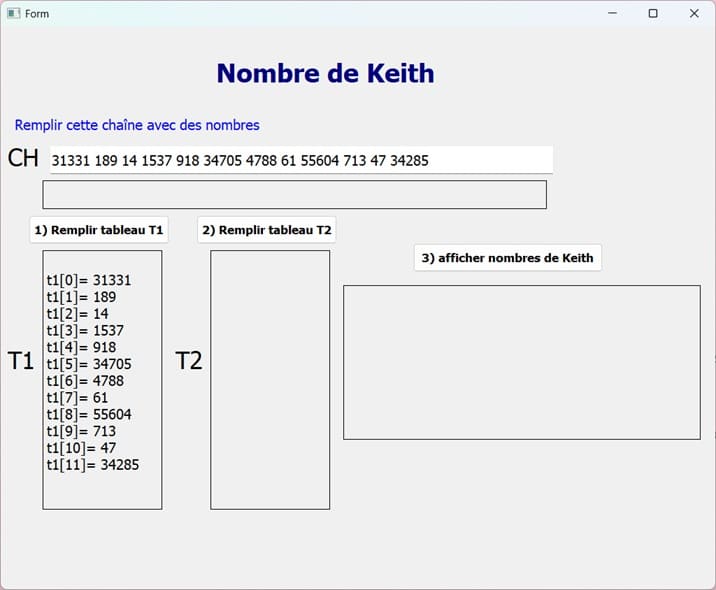Viewport: 716px width, 590px height.
Task: Click 'afficher nombres de Keith' button
Action: (x=507, y=257)
